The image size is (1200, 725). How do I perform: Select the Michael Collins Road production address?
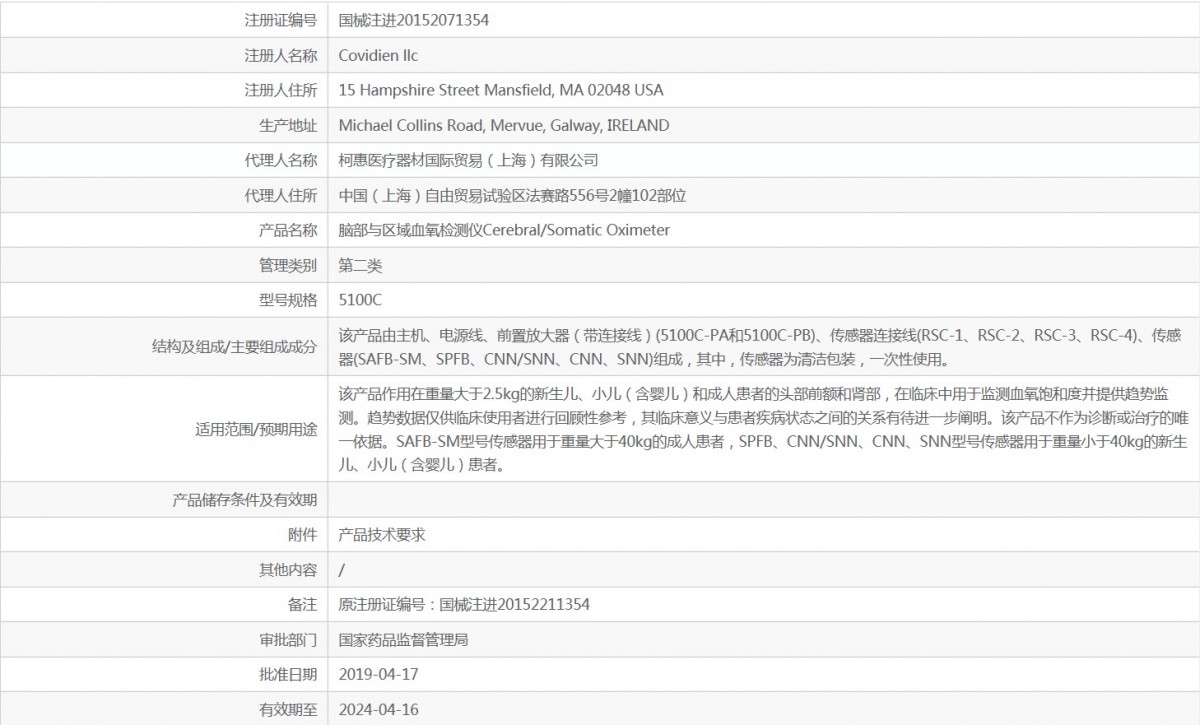pos(504,125)
